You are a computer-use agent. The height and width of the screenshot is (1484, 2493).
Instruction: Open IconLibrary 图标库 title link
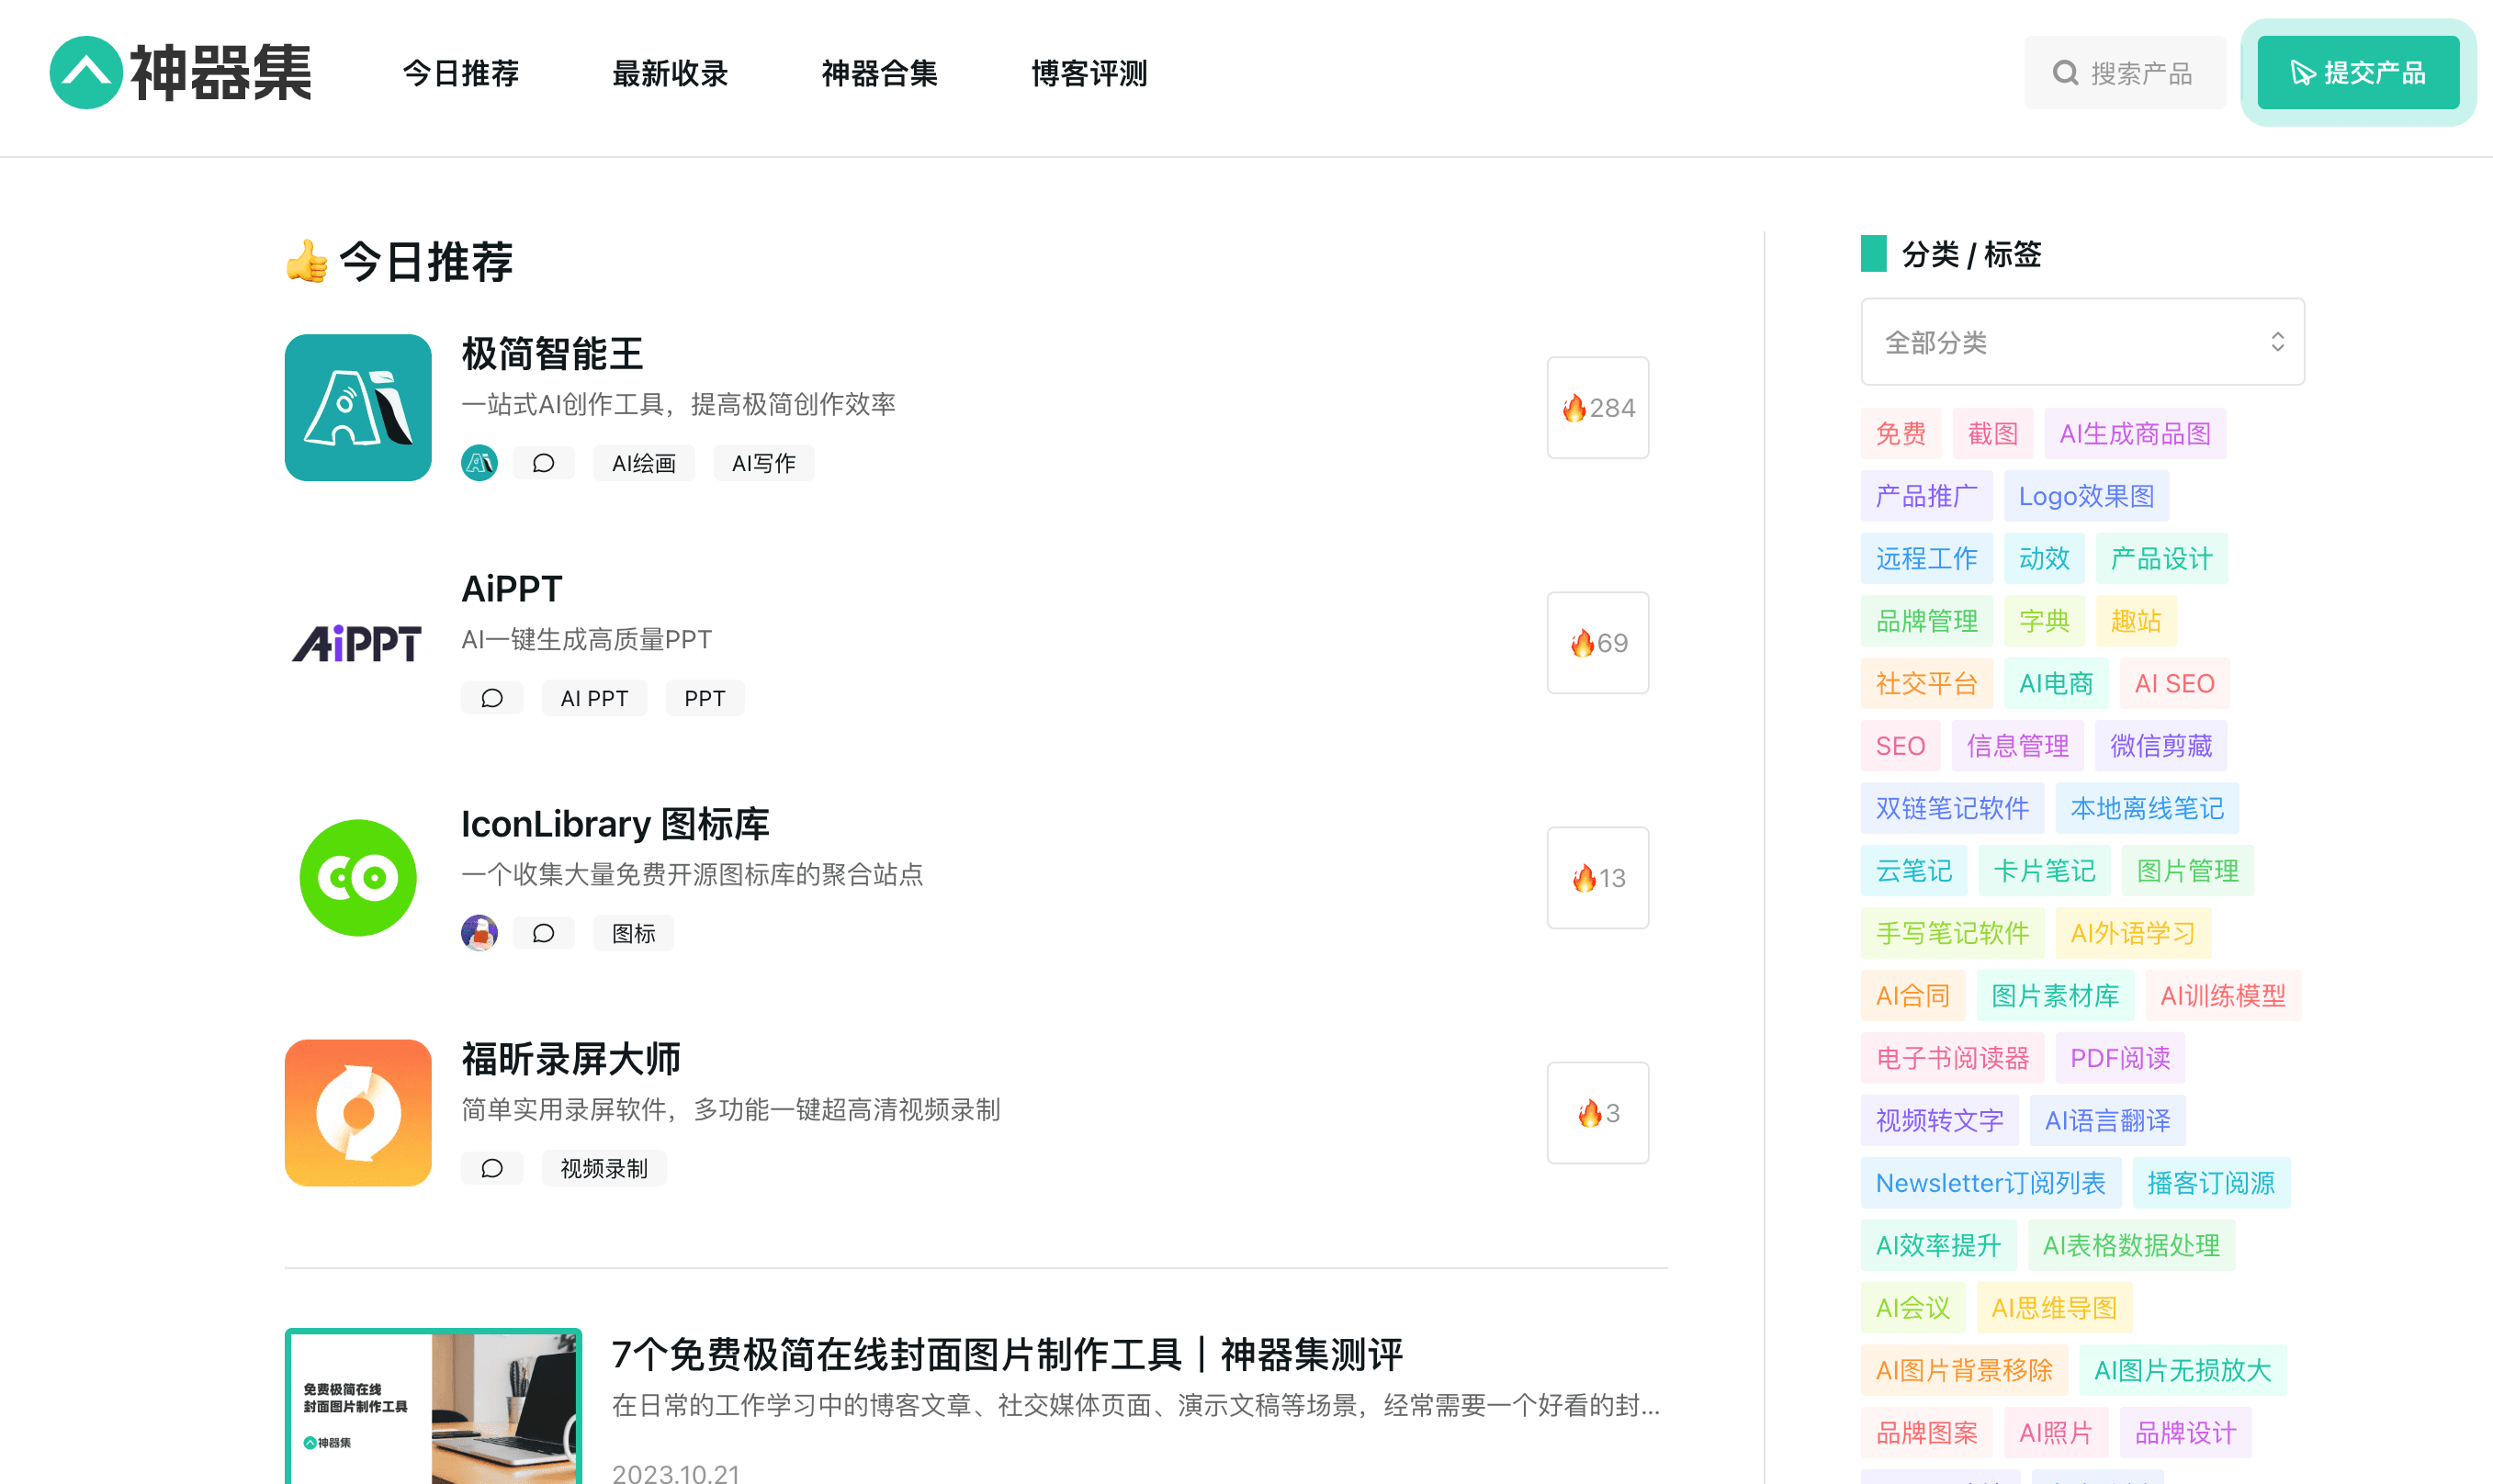pyautogui.click(x=615, y=824)
